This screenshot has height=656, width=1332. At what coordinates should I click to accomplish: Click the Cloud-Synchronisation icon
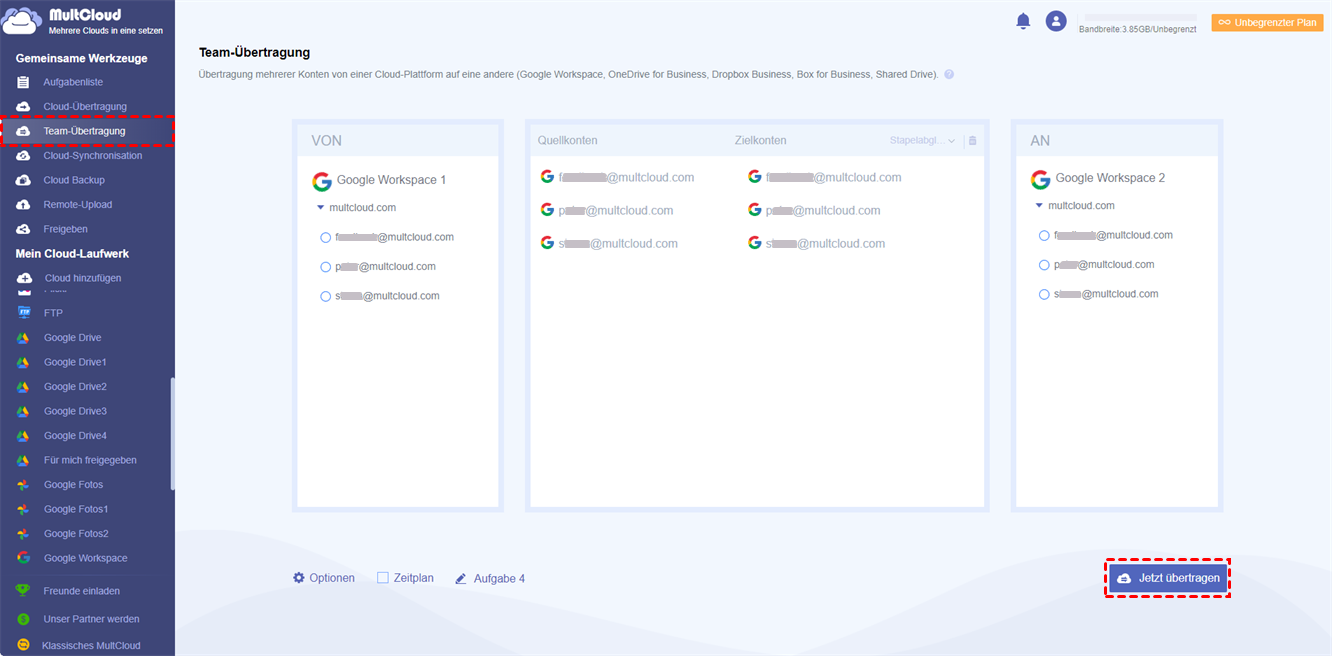point(23,156)
